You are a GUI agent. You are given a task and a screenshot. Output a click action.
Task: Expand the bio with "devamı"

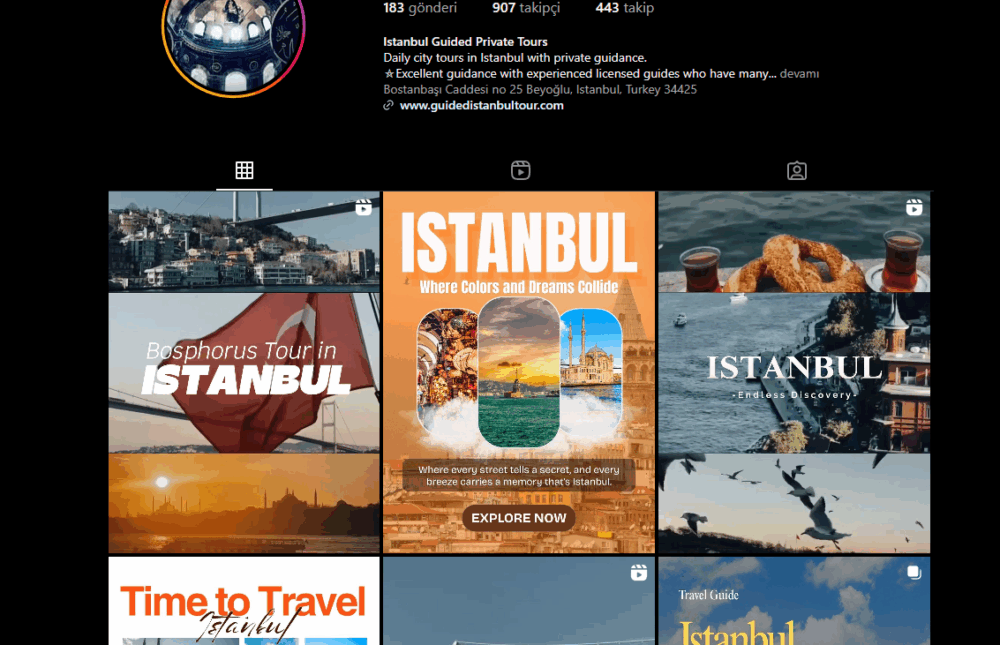[x=799, y=74]
